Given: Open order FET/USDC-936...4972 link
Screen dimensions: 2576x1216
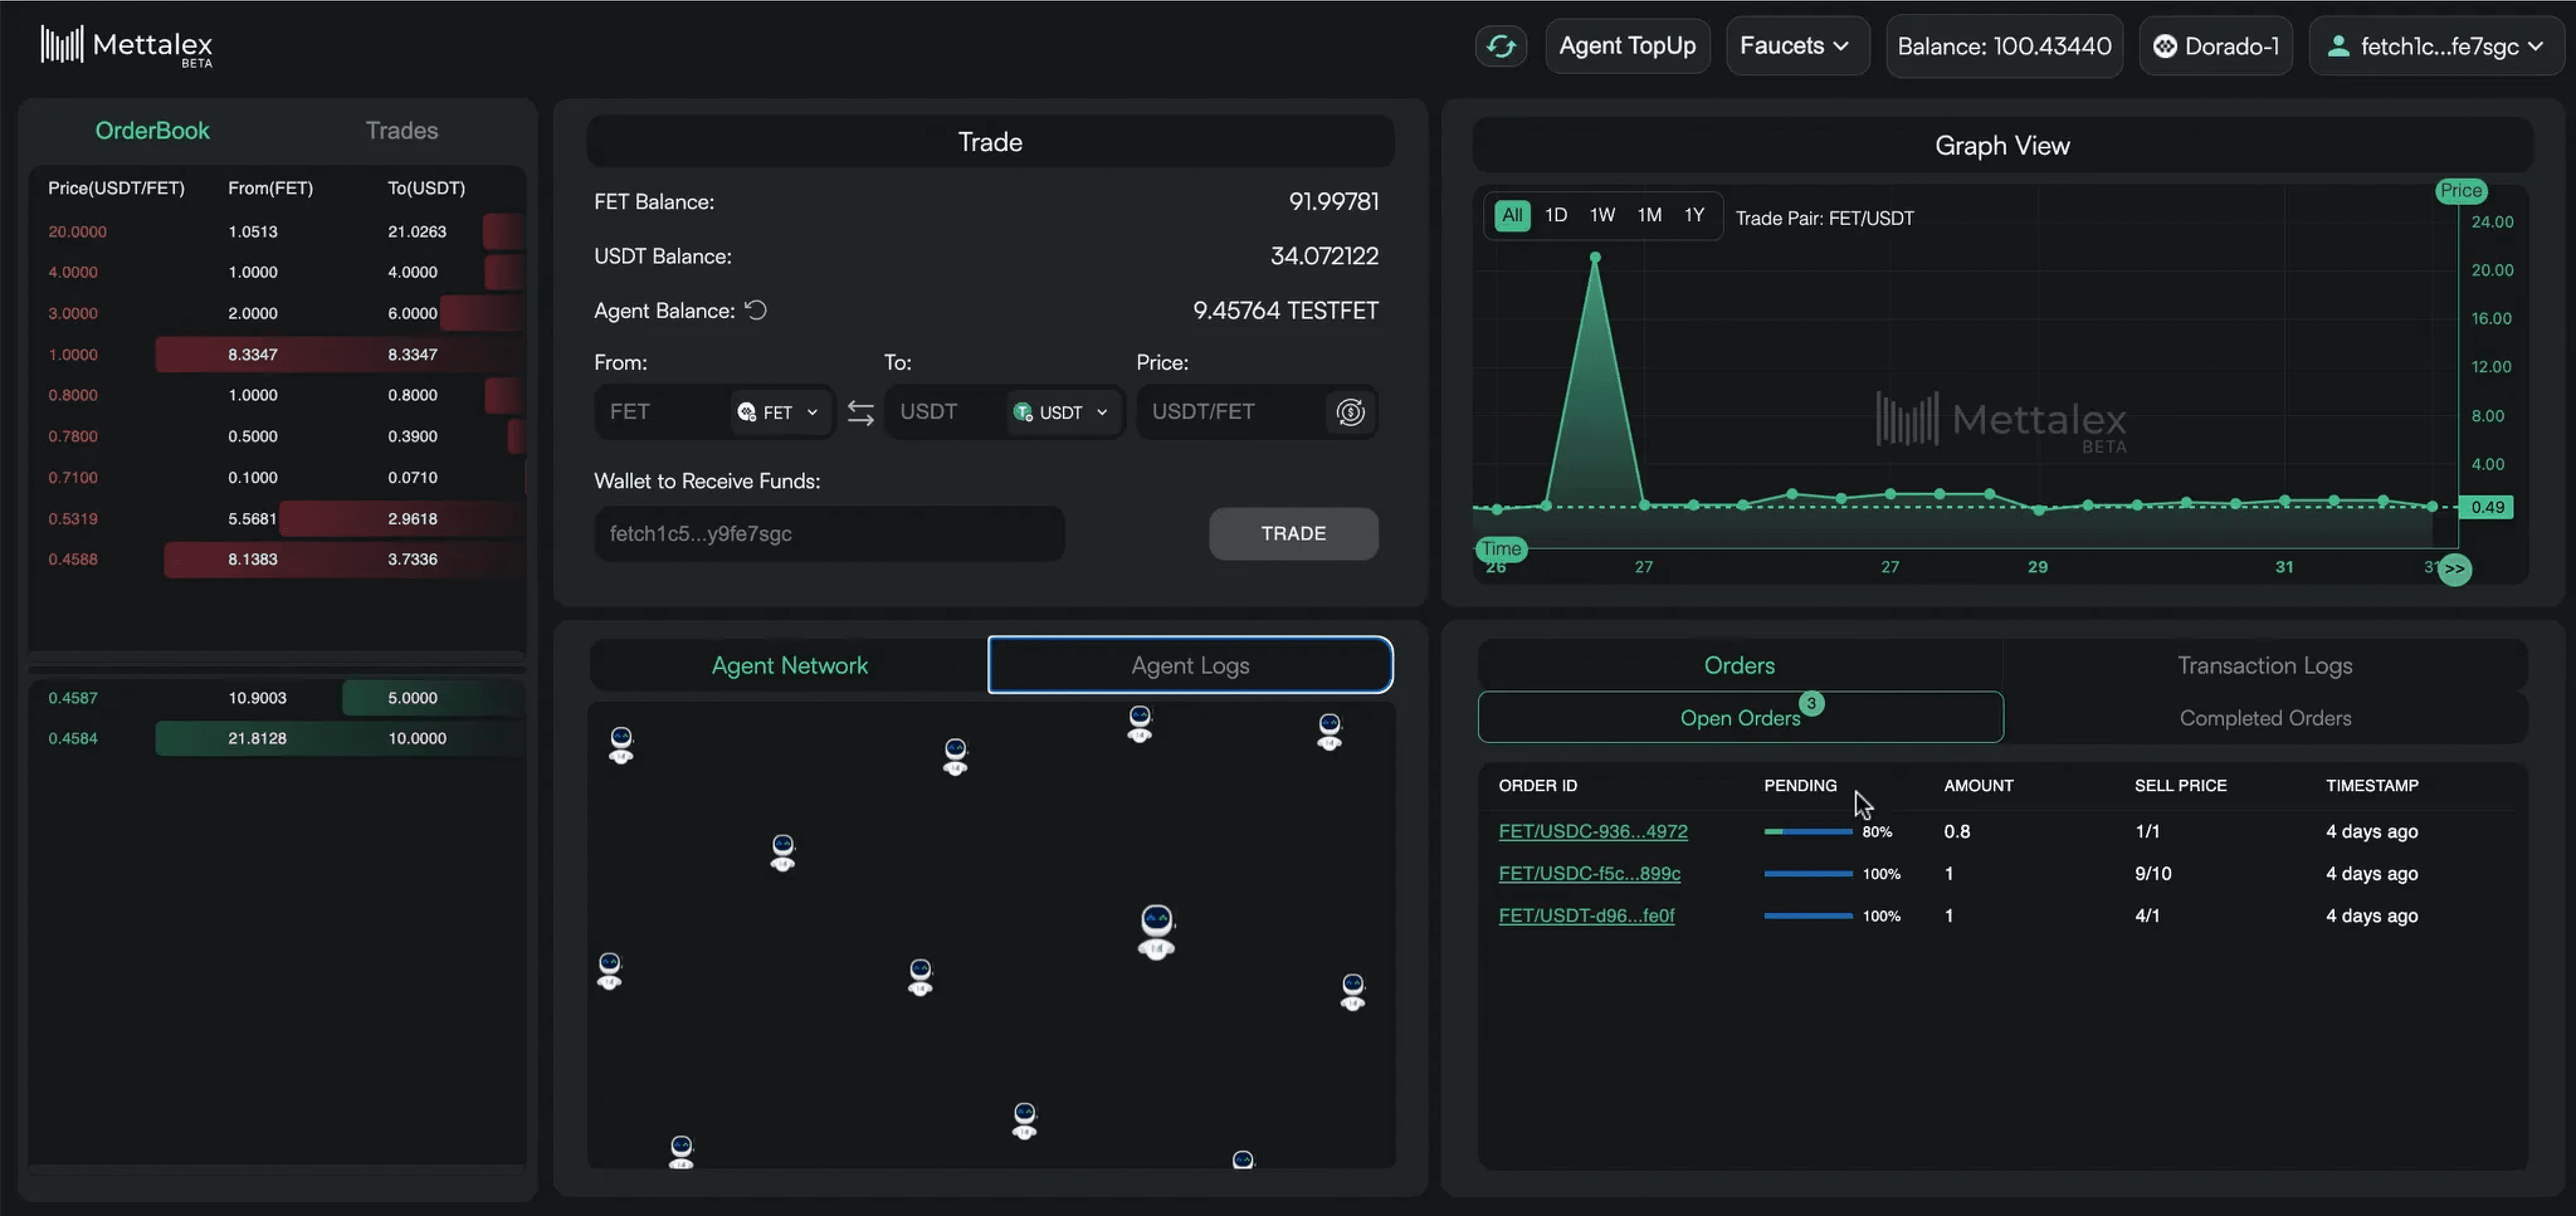Looking at the screenshot, I should (x=1592, y=831).
